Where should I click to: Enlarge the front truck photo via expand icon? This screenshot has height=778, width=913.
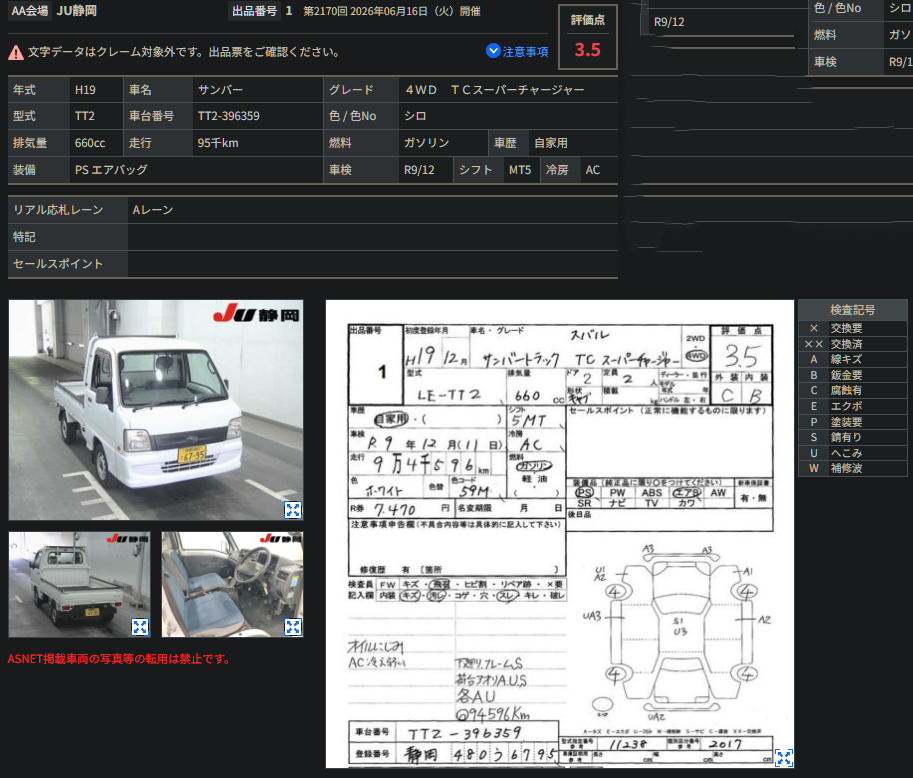(293, 510)
